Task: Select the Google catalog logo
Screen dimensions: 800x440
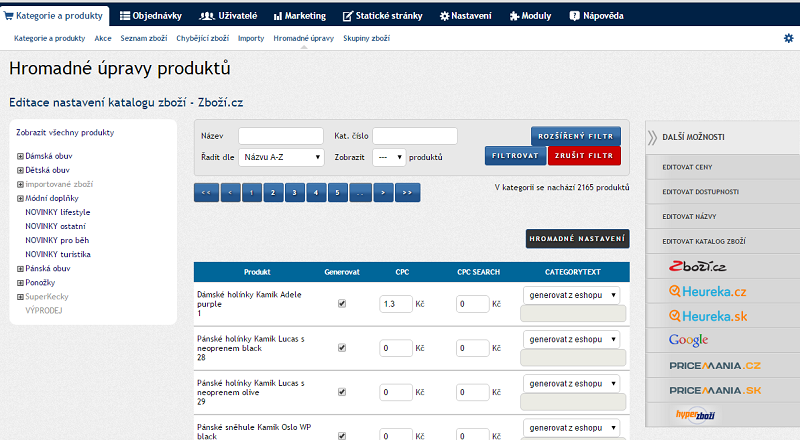Action: tap(689, 341)
